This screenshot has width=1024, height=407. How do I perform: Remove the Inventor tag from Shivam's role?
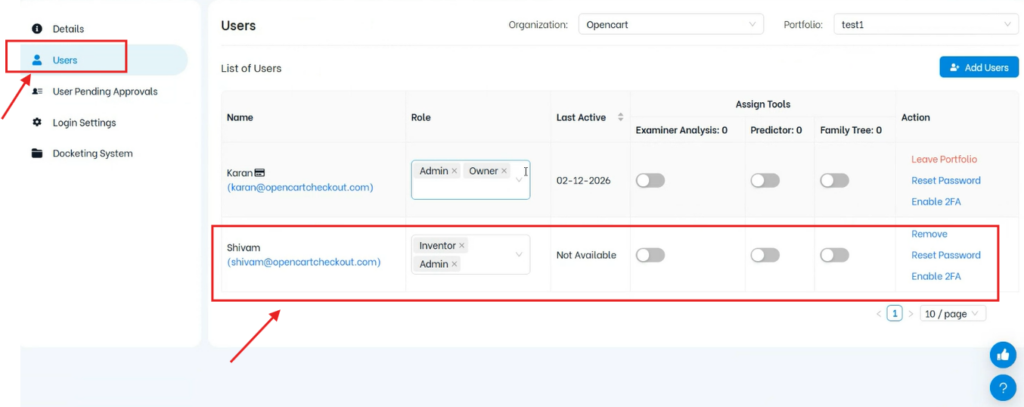pyautogui.click(x=462, y=245)
